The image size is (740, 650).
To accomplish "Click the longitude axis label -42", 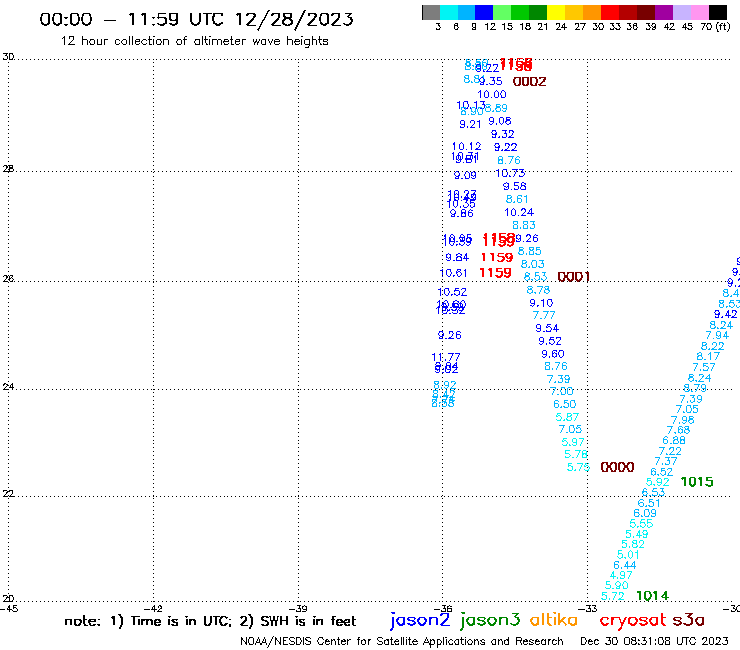I will coord(154,608).
